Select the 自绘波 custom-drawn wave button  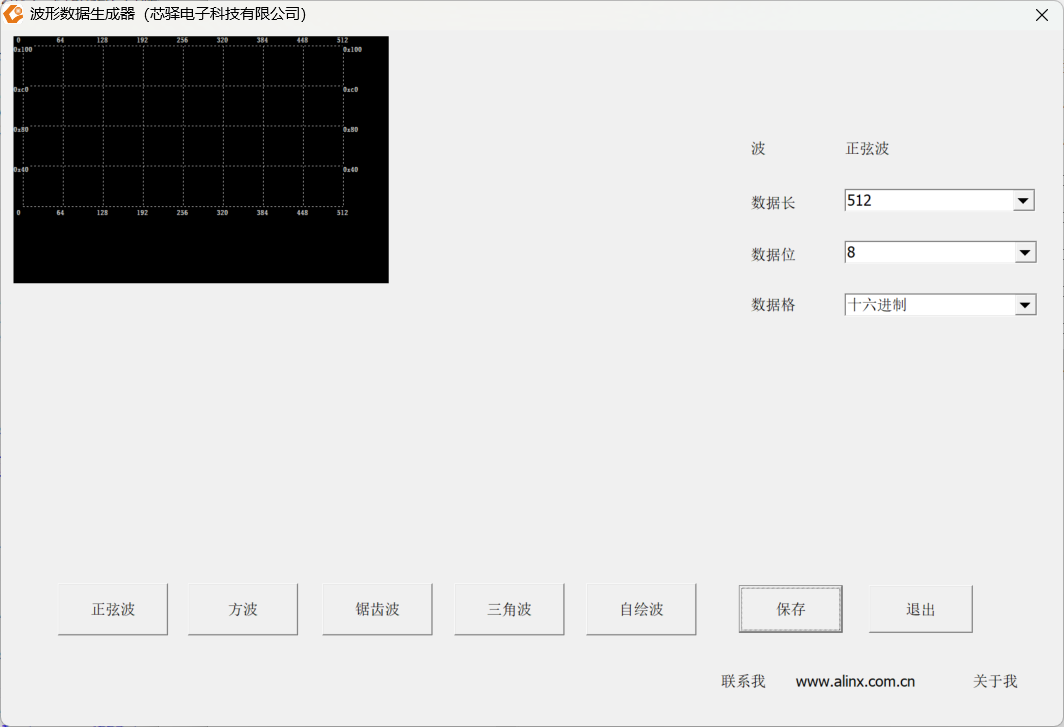[x=641, y=609]
